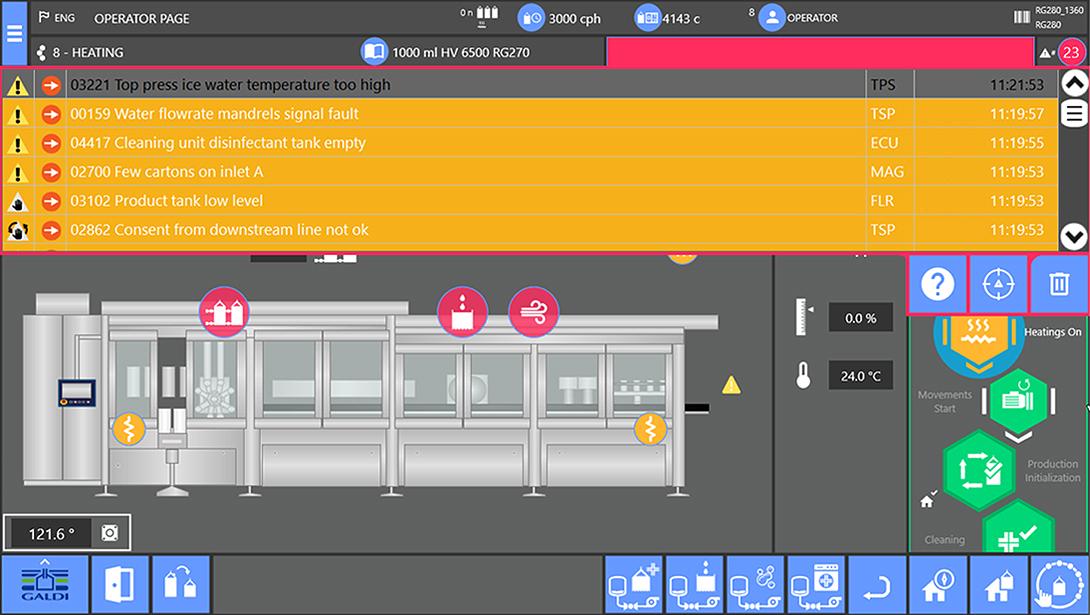Select alarm 03221 Top press ice water temperature
The height and width of the screenshot is (615, 1090).
[466, 85]
